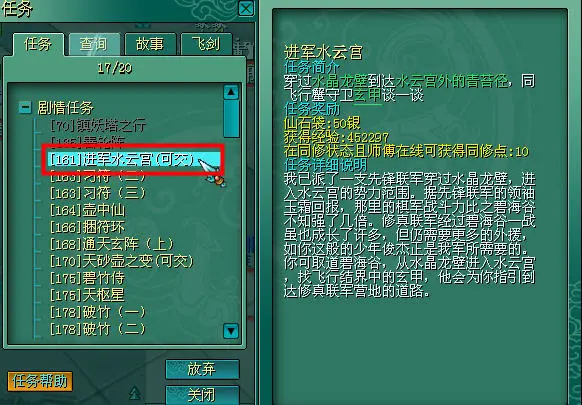Viewport: 582px width, 405px height.
Task: Switch to the 查询 tab
Action: click(94, 45)
